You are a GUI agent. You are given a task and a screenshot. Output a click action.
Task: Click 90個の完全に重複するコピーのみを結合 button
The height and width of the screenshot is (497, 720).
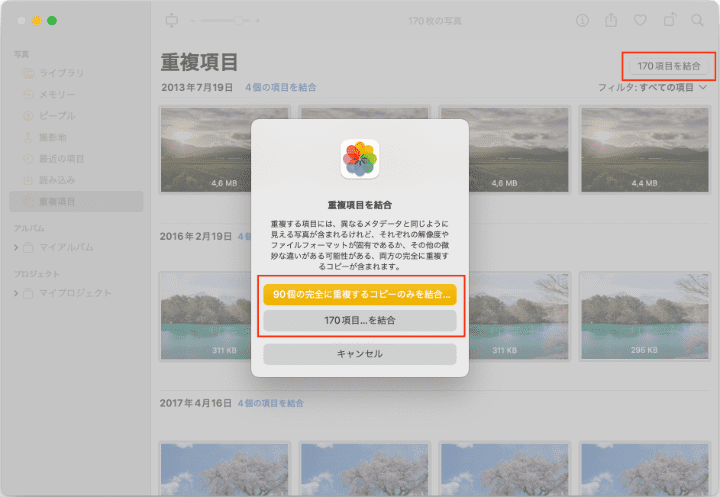(360, 294)
